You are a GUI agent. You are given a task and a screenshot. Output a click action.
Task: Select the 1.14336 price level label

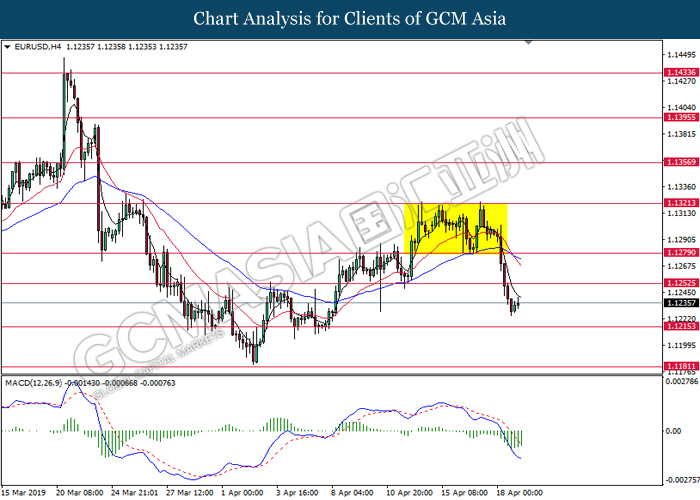pyautogui.click(x=680, y=72)
